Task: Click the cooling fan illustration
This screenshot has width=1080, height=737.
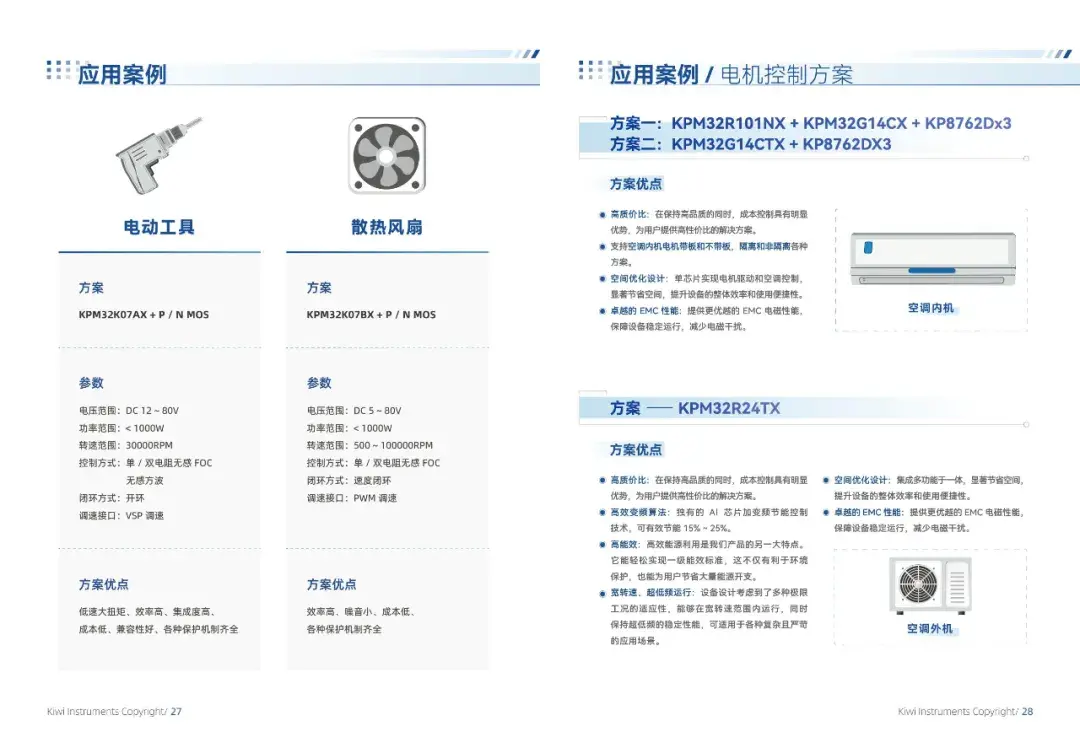Action: pyautogui.click(x=387, y=155)
